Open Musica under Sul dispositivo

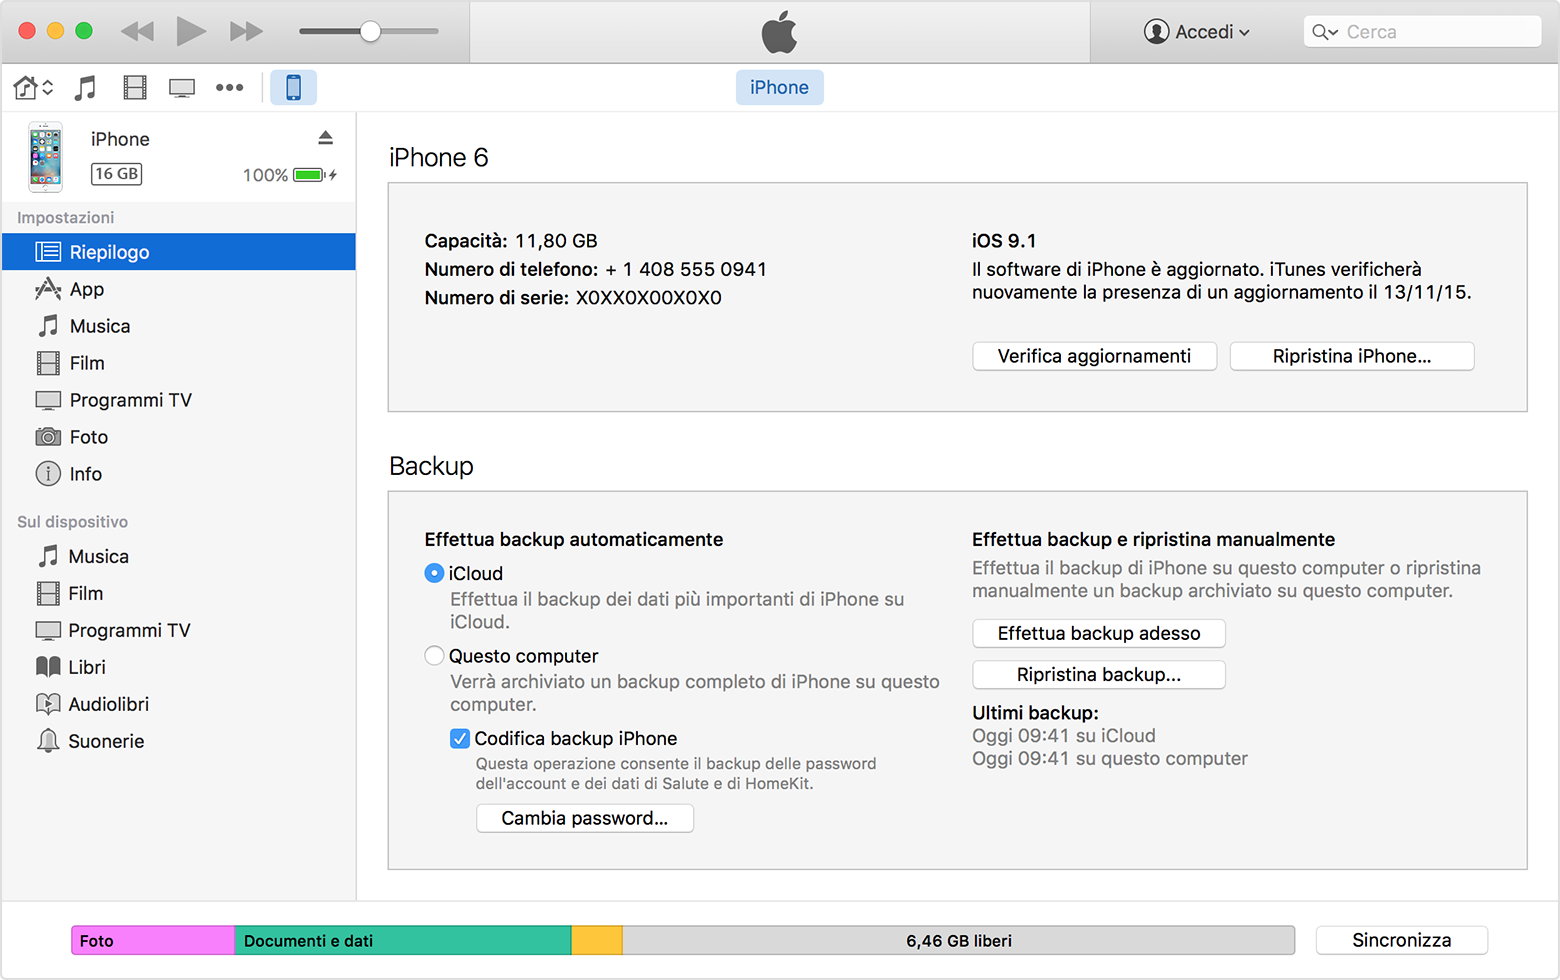tap(179, 556)
